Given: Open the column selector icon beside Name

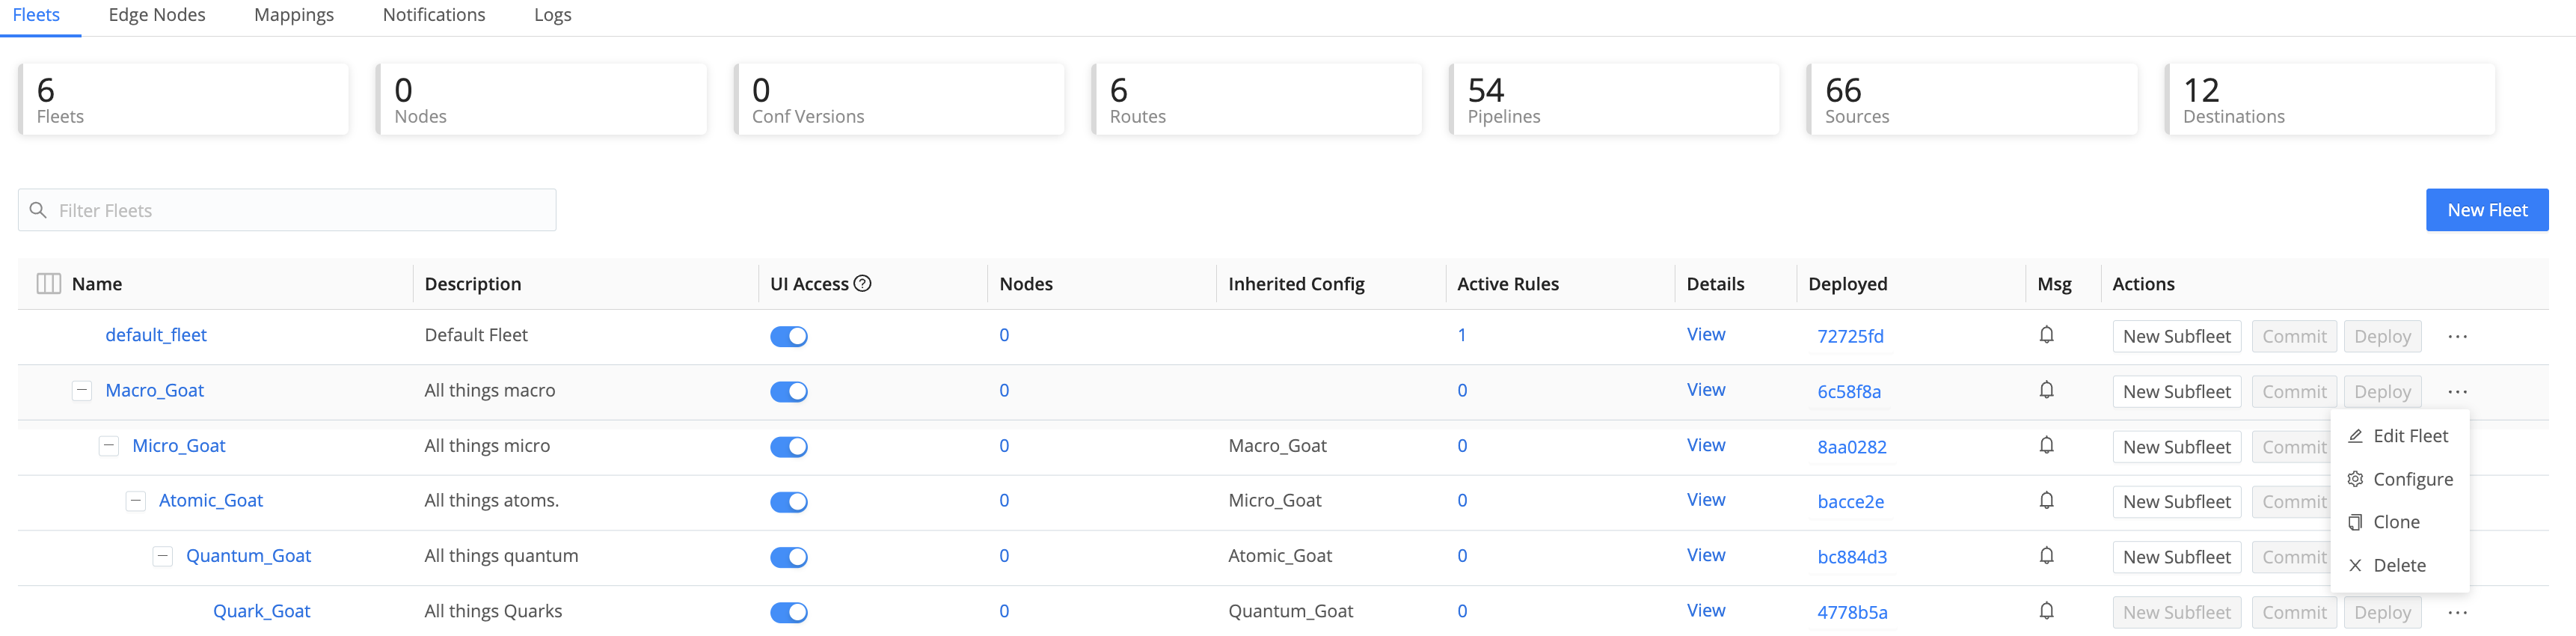Looking at the screenshot, I should pos(48,284).
